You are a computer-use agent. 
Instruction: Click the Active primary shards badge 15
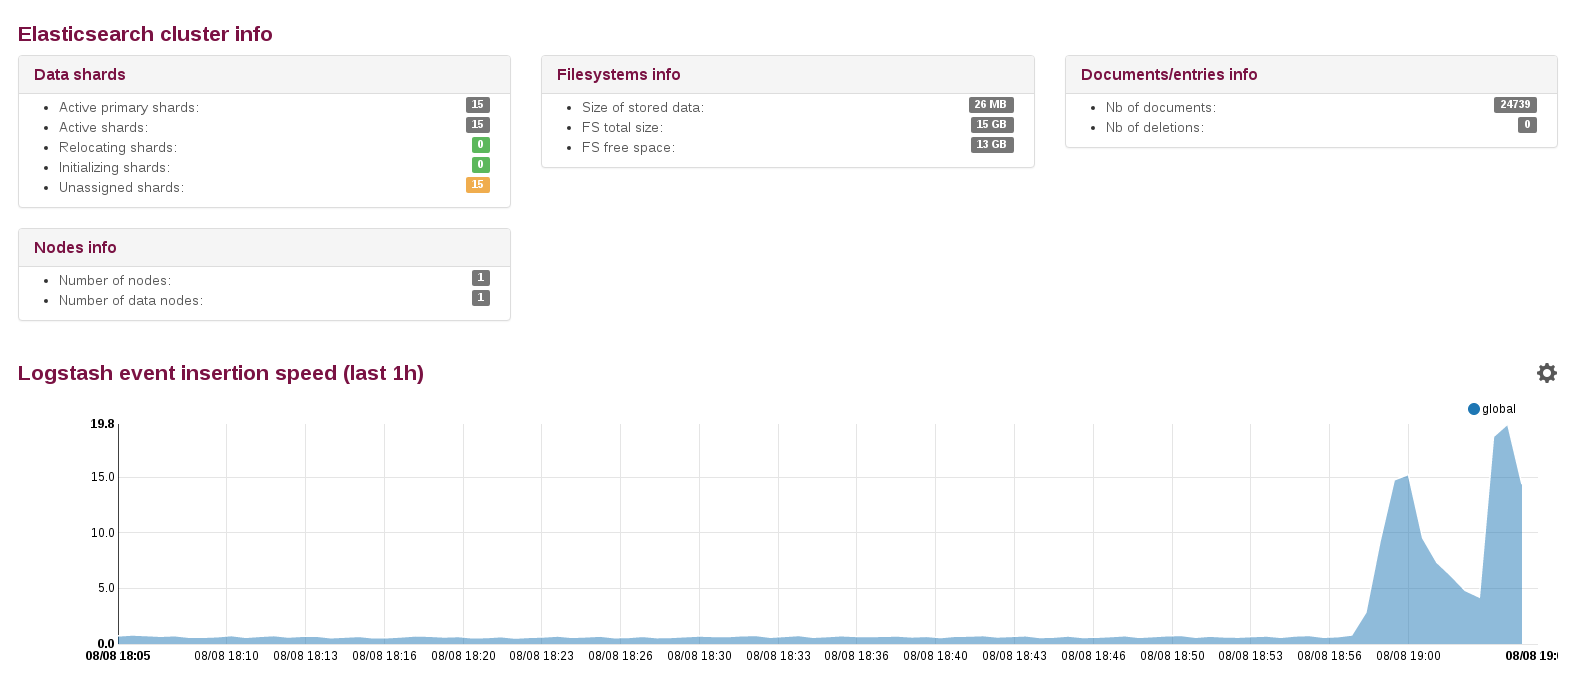478,105
